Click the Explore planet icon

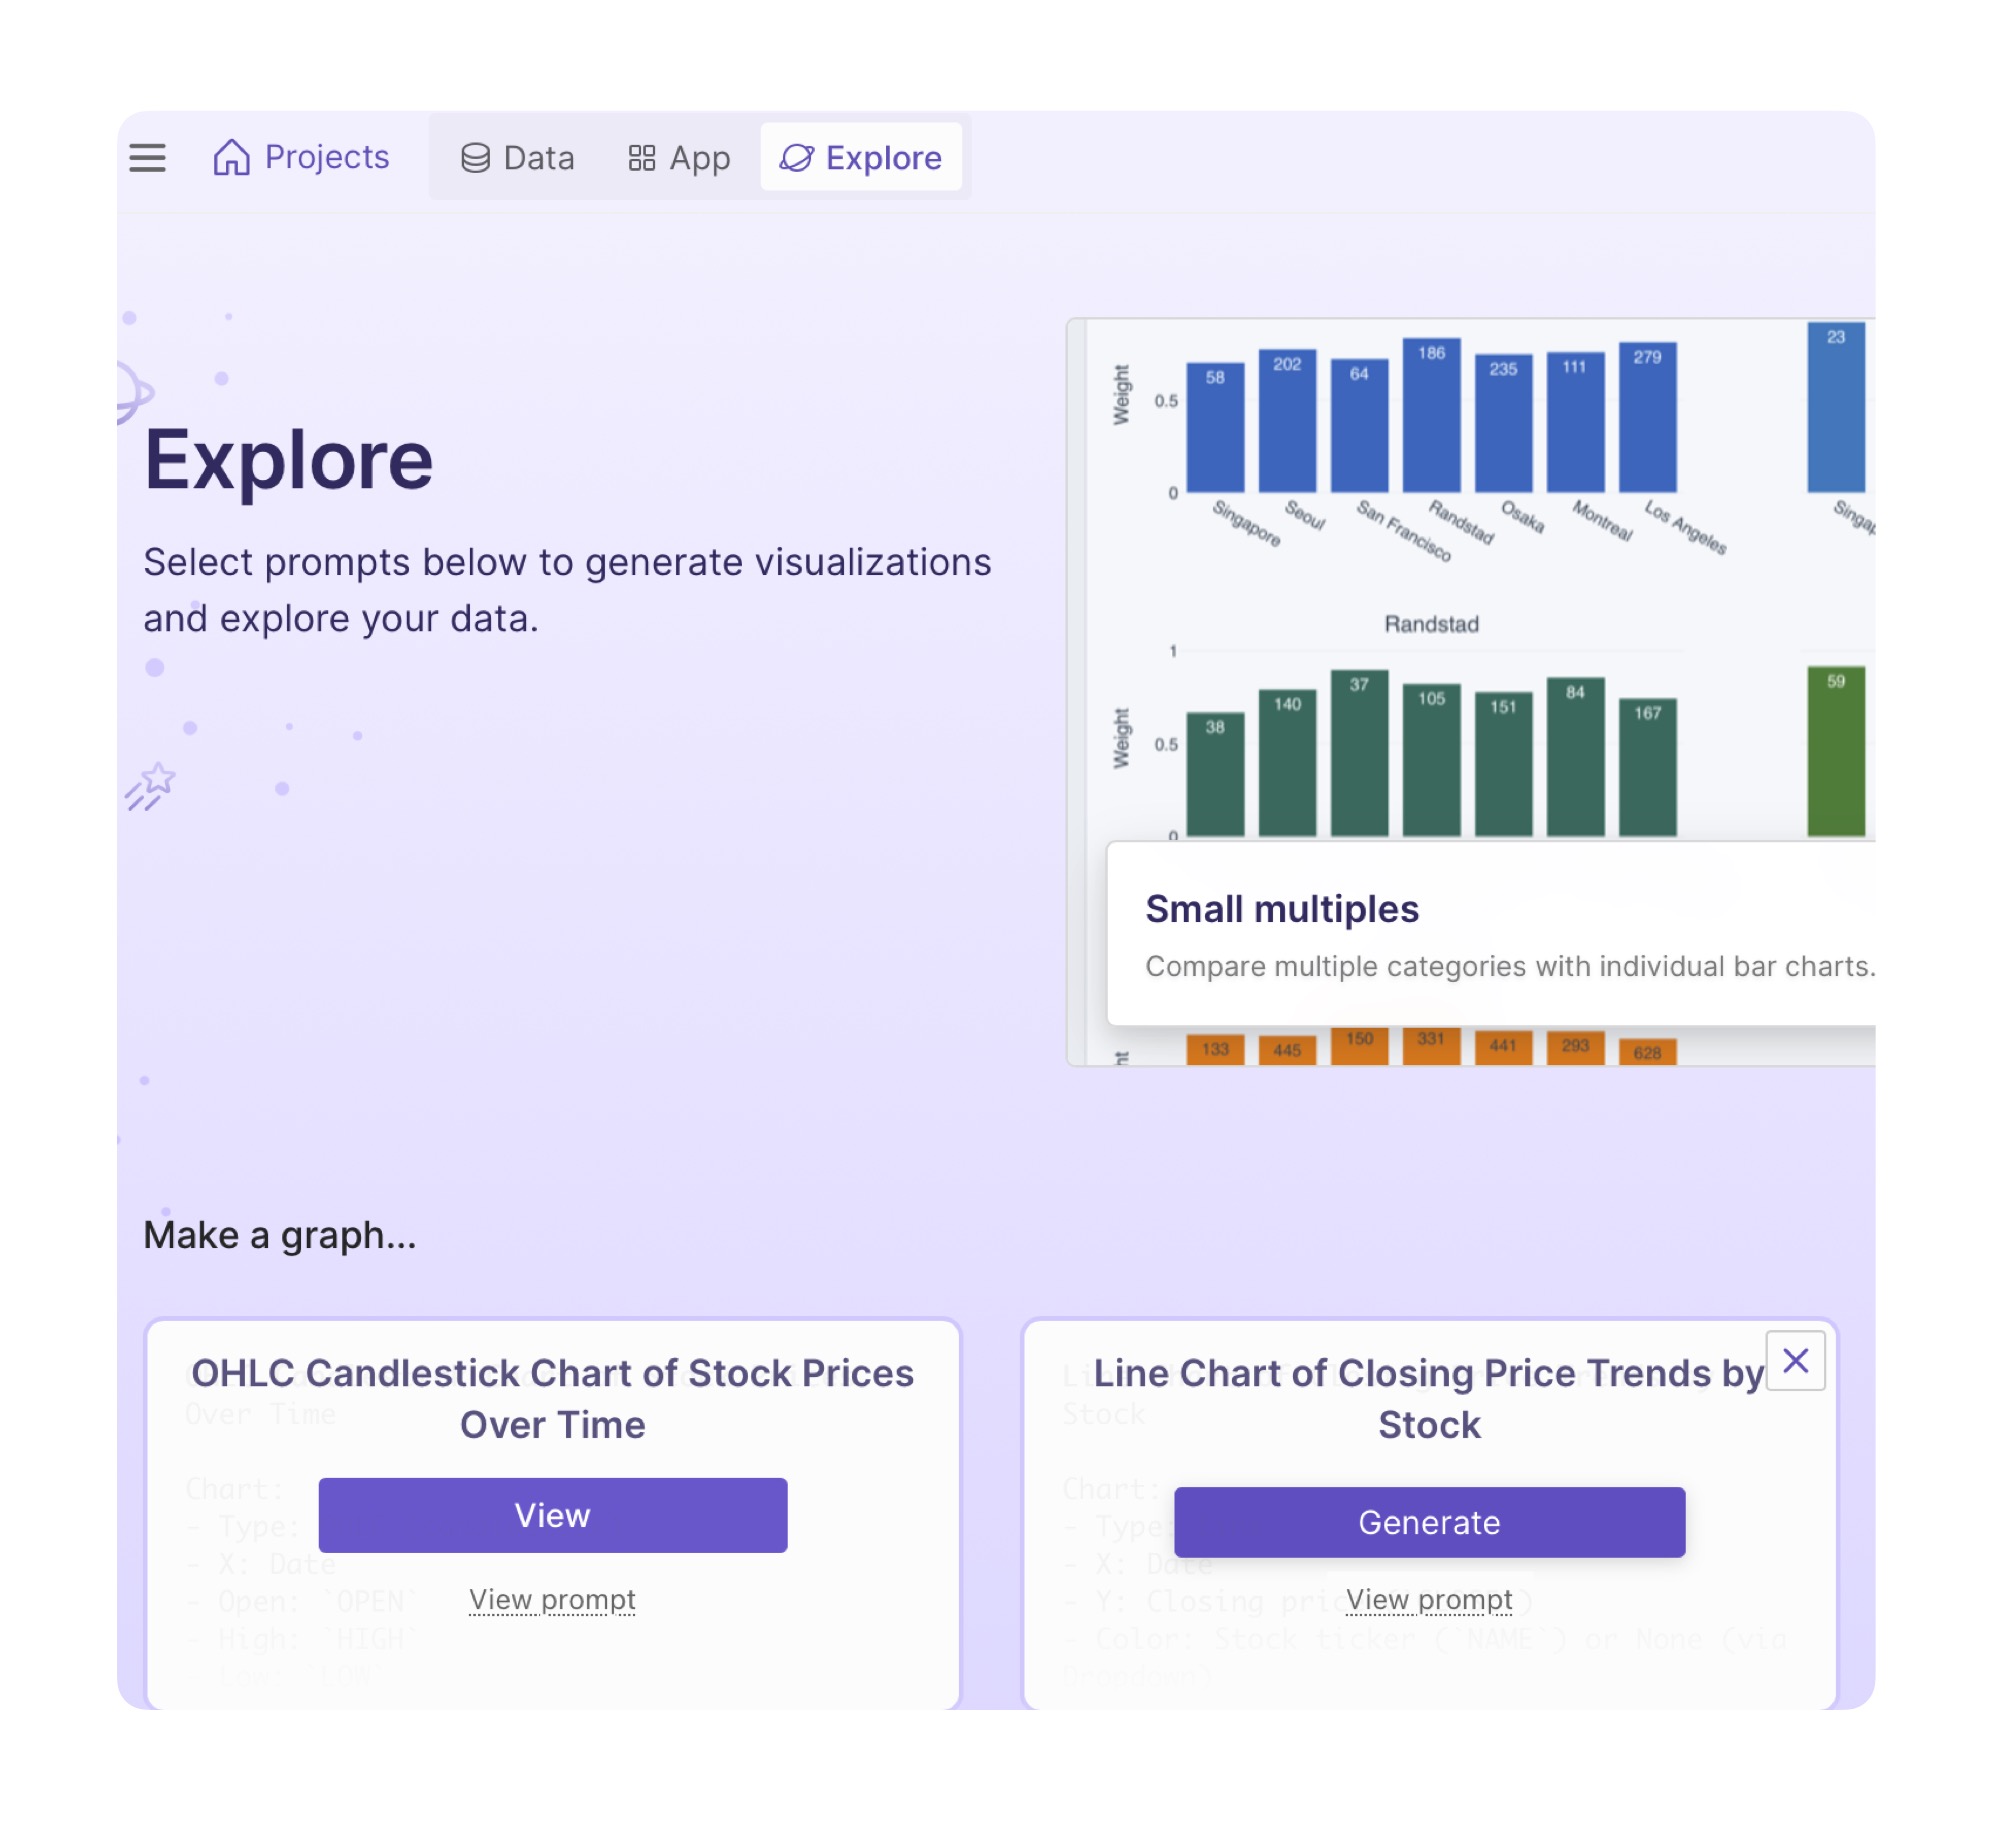click(796, 158)
